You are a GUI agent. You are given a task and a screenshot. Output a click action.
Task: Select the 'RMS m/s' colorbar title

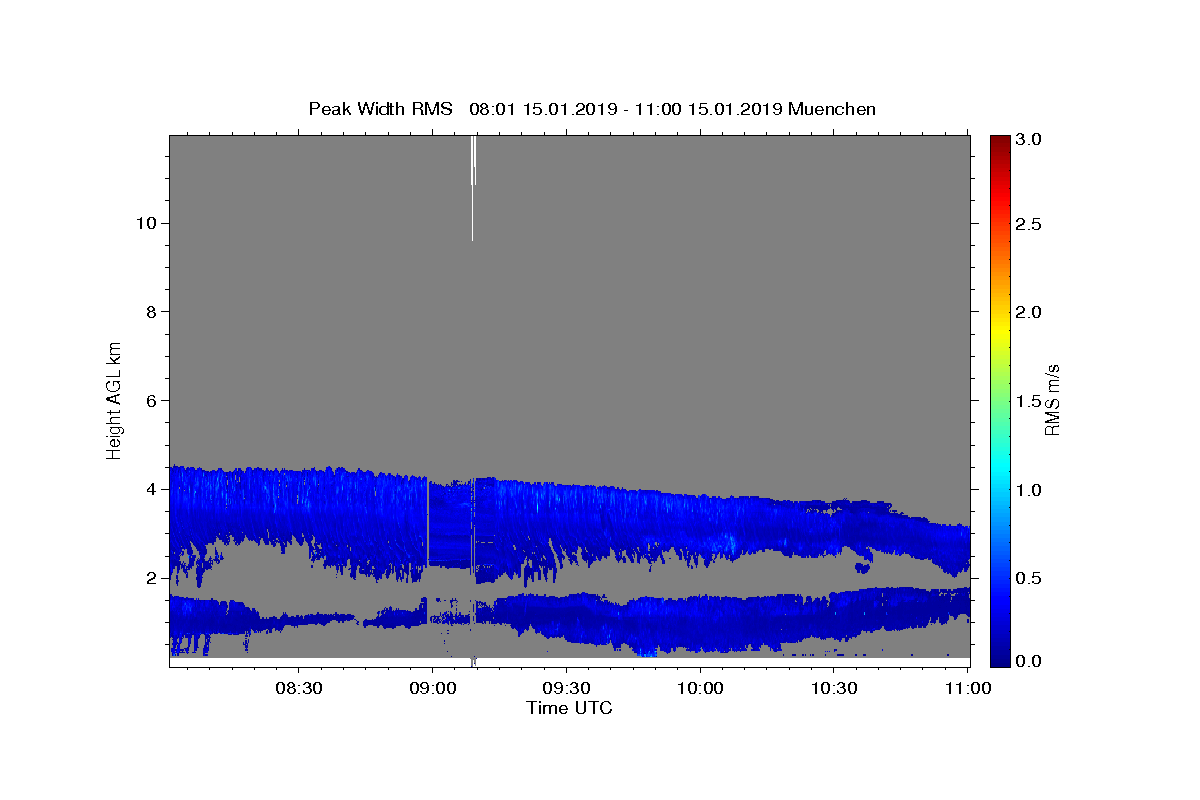pos(1052,400)
